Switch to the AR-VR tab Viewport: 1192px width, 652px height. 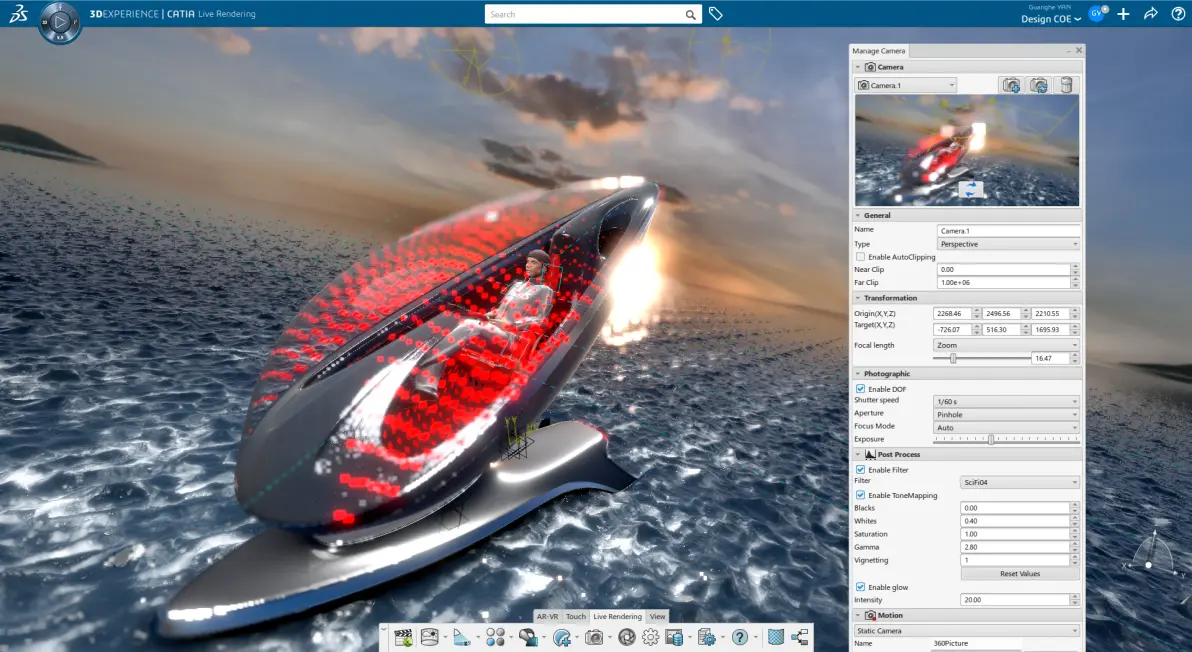click(547, 616)
